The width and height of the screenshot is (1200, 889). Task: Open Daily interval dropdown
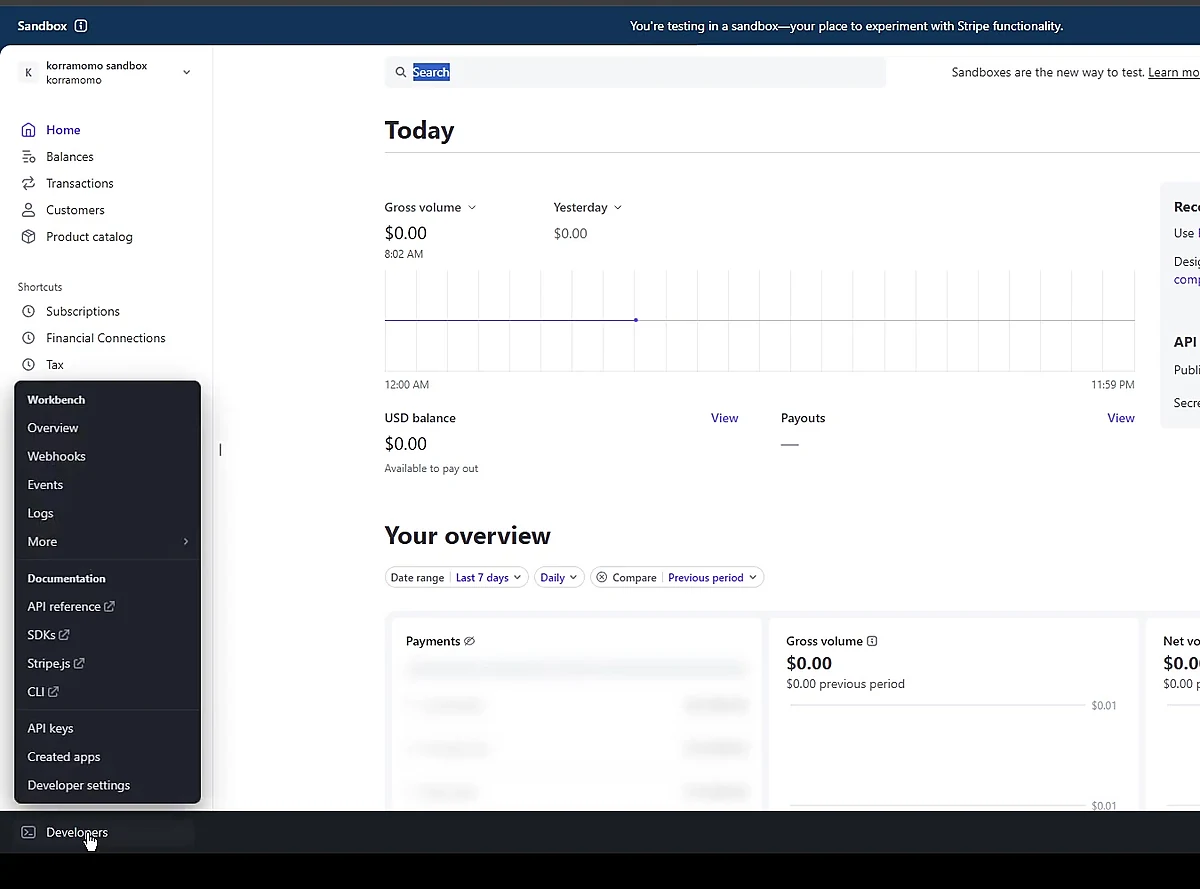559,577
